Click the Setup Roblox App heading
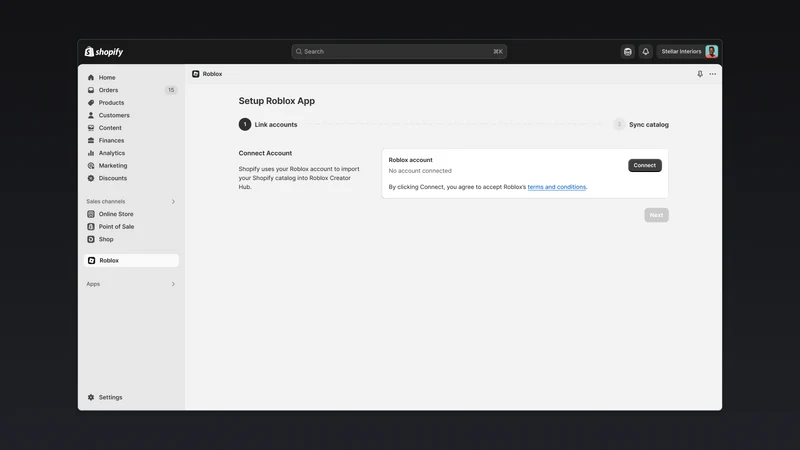800x450 pixels. pos(277,101)
